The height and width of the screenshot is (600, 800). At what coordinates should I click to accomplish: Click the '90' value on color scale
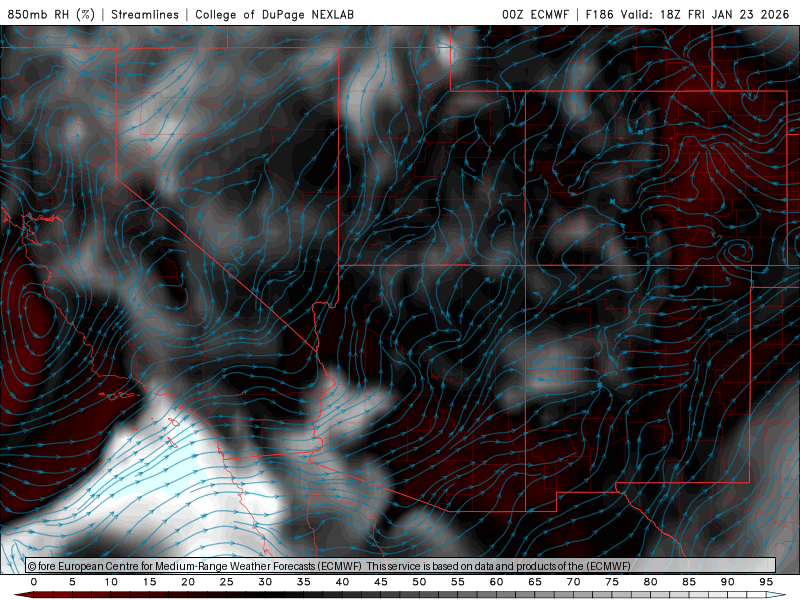tap(727, 582)
